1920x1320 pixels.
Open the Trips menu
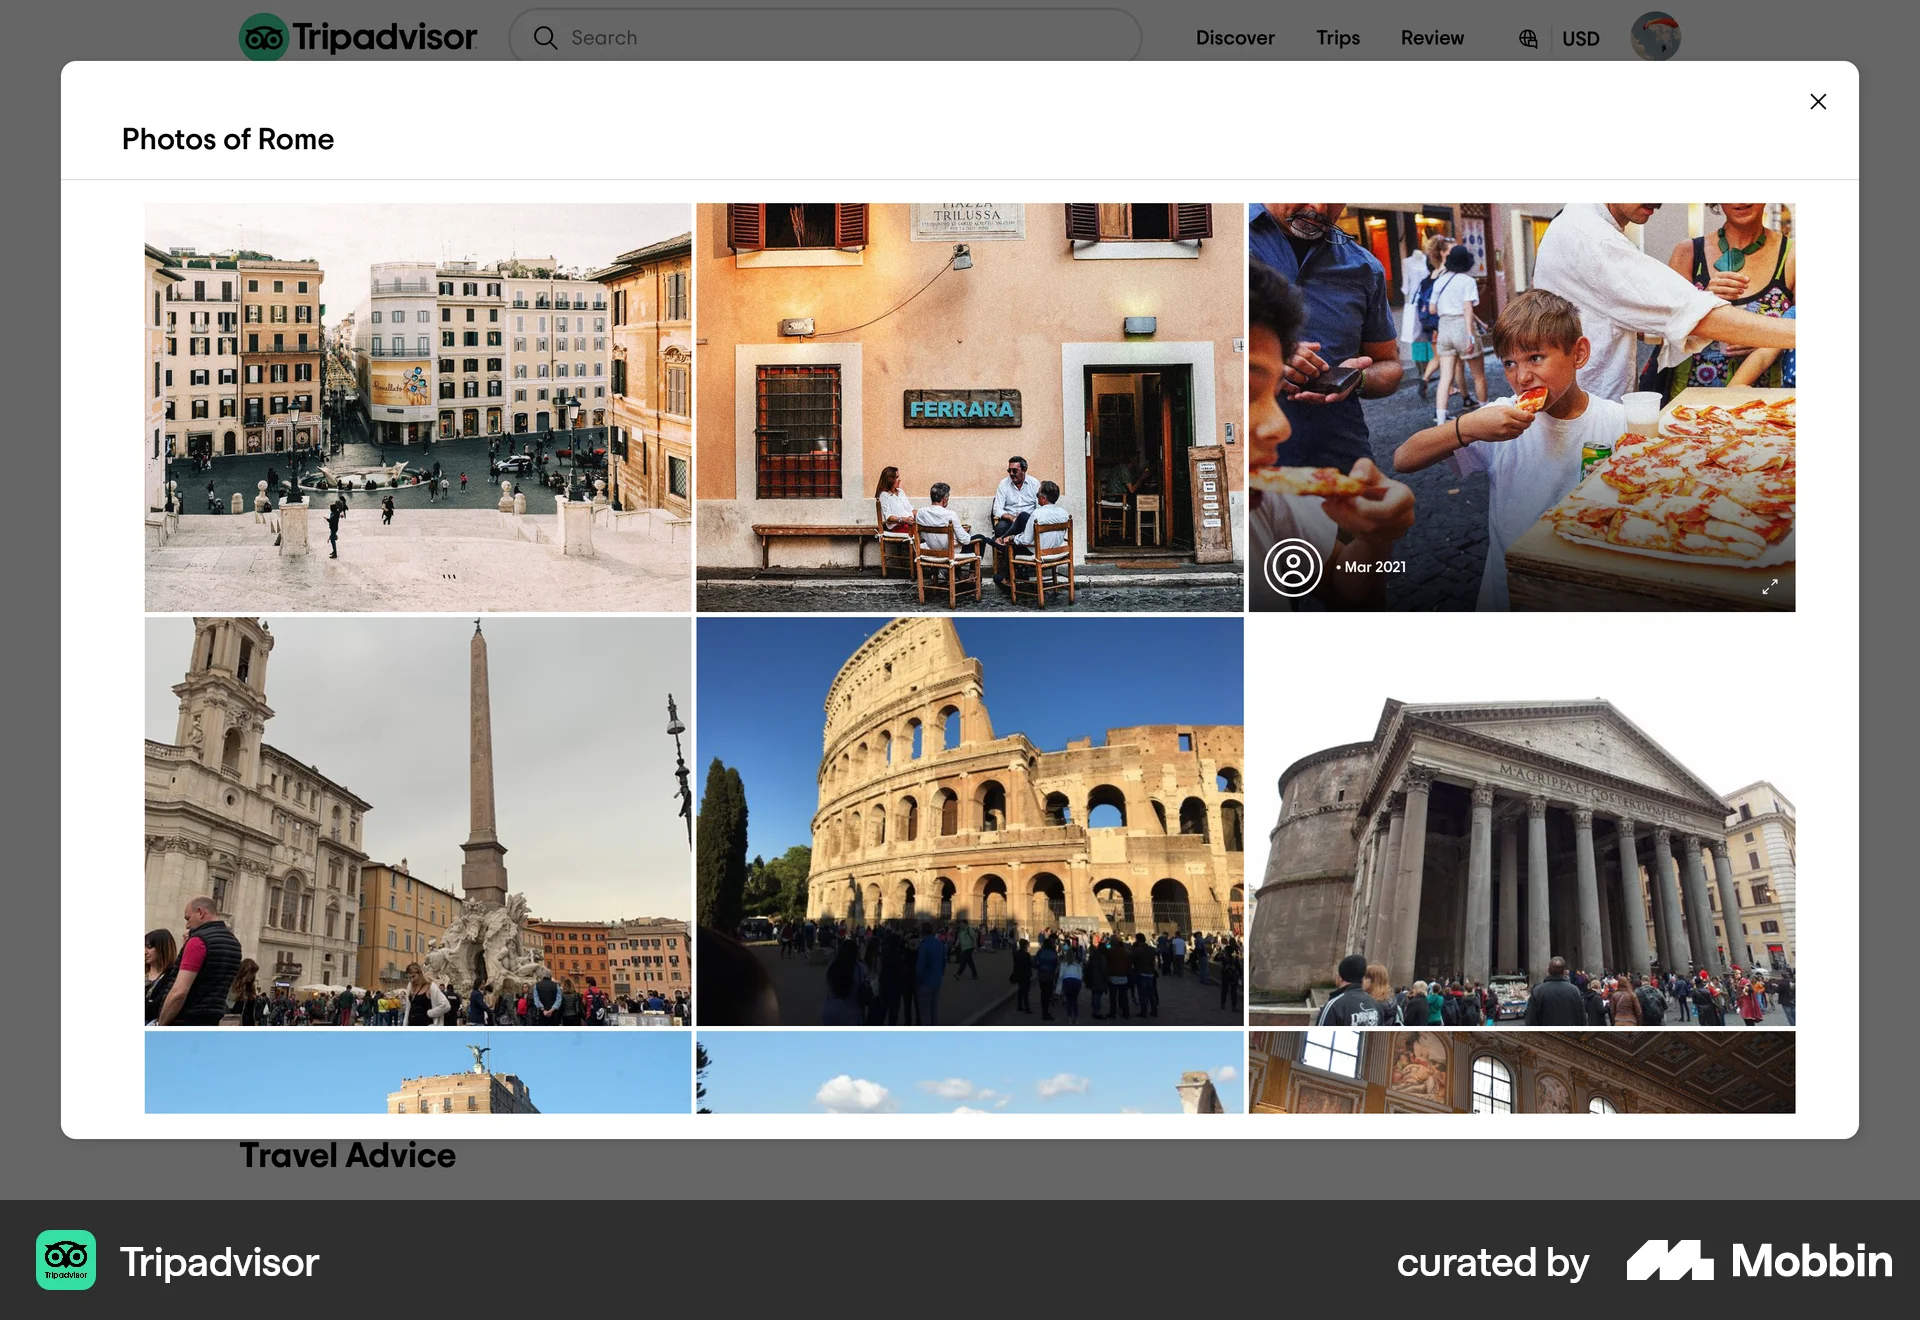tap(1337, 38)
